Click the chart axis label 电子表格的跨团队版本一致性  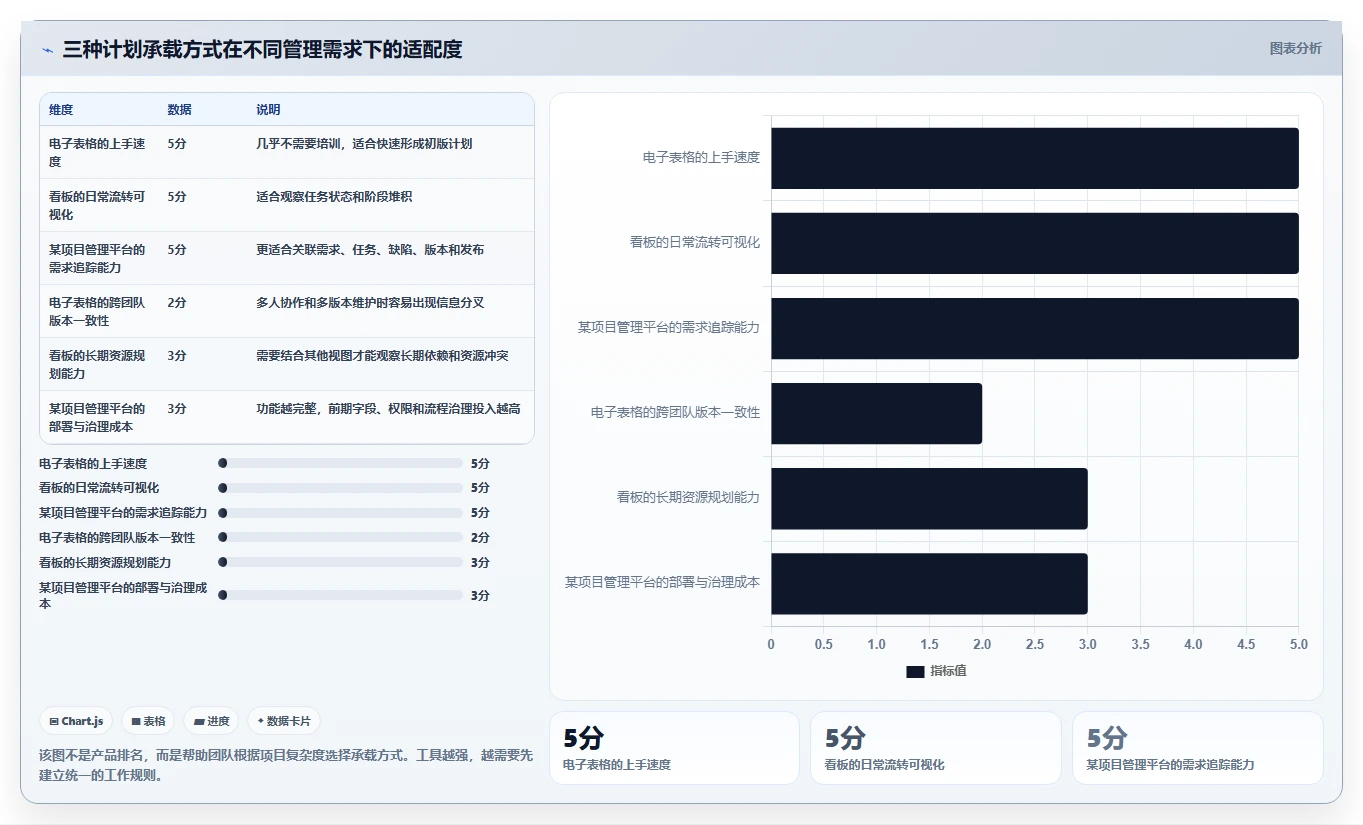[x=675, y=412]
